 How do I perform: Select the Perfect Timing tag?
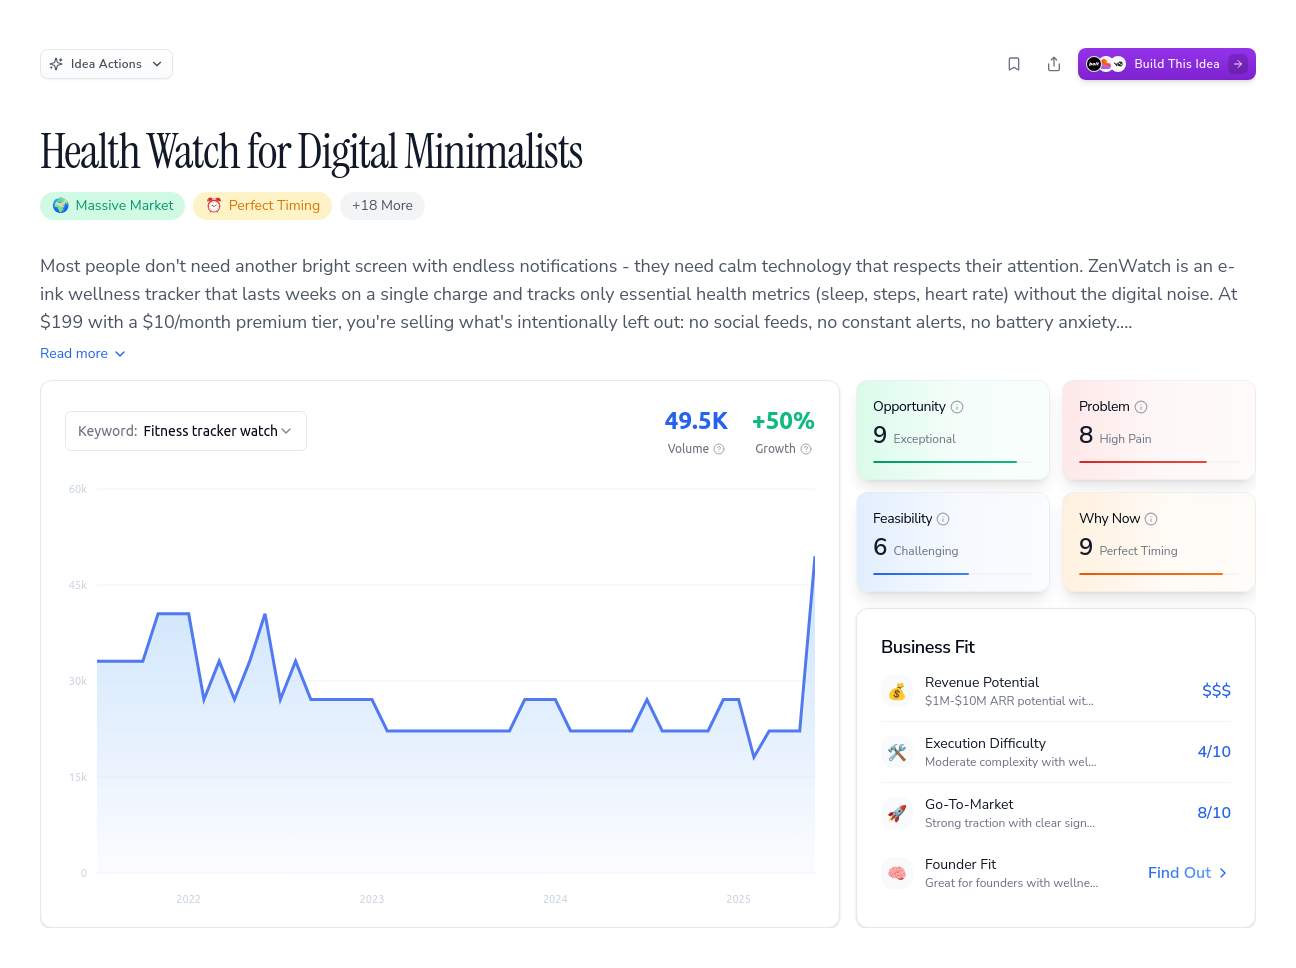(x=263, y=206)
